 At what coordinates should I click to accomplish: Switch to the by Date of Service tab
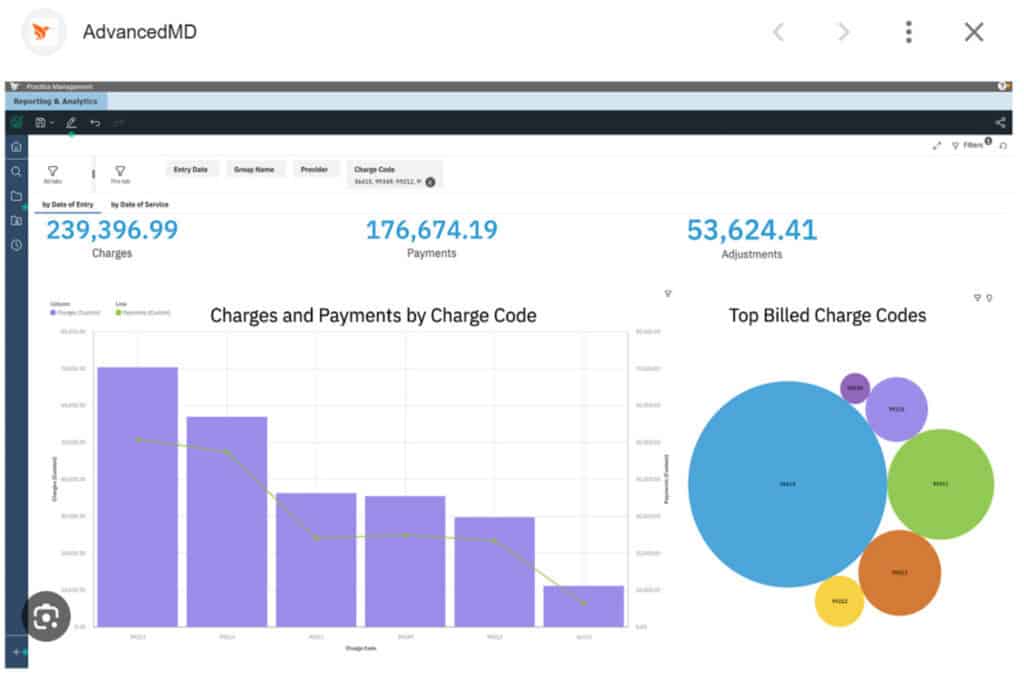click(x=139, y=204)
